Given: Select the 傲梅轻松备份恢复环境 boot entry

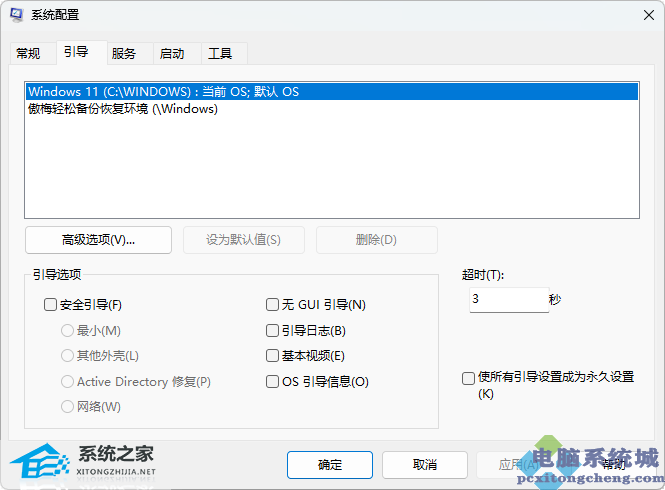Looking at the screenshot, I should coord(332,109).
